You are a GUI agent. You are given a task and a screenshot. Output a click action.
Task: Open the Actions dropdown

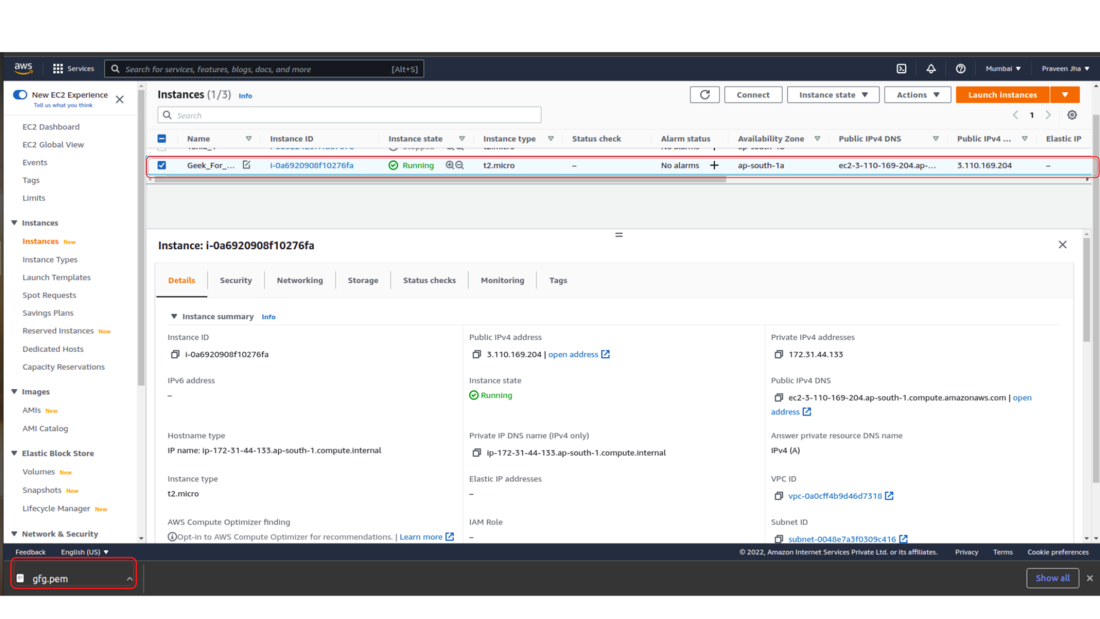coord(918,95)
